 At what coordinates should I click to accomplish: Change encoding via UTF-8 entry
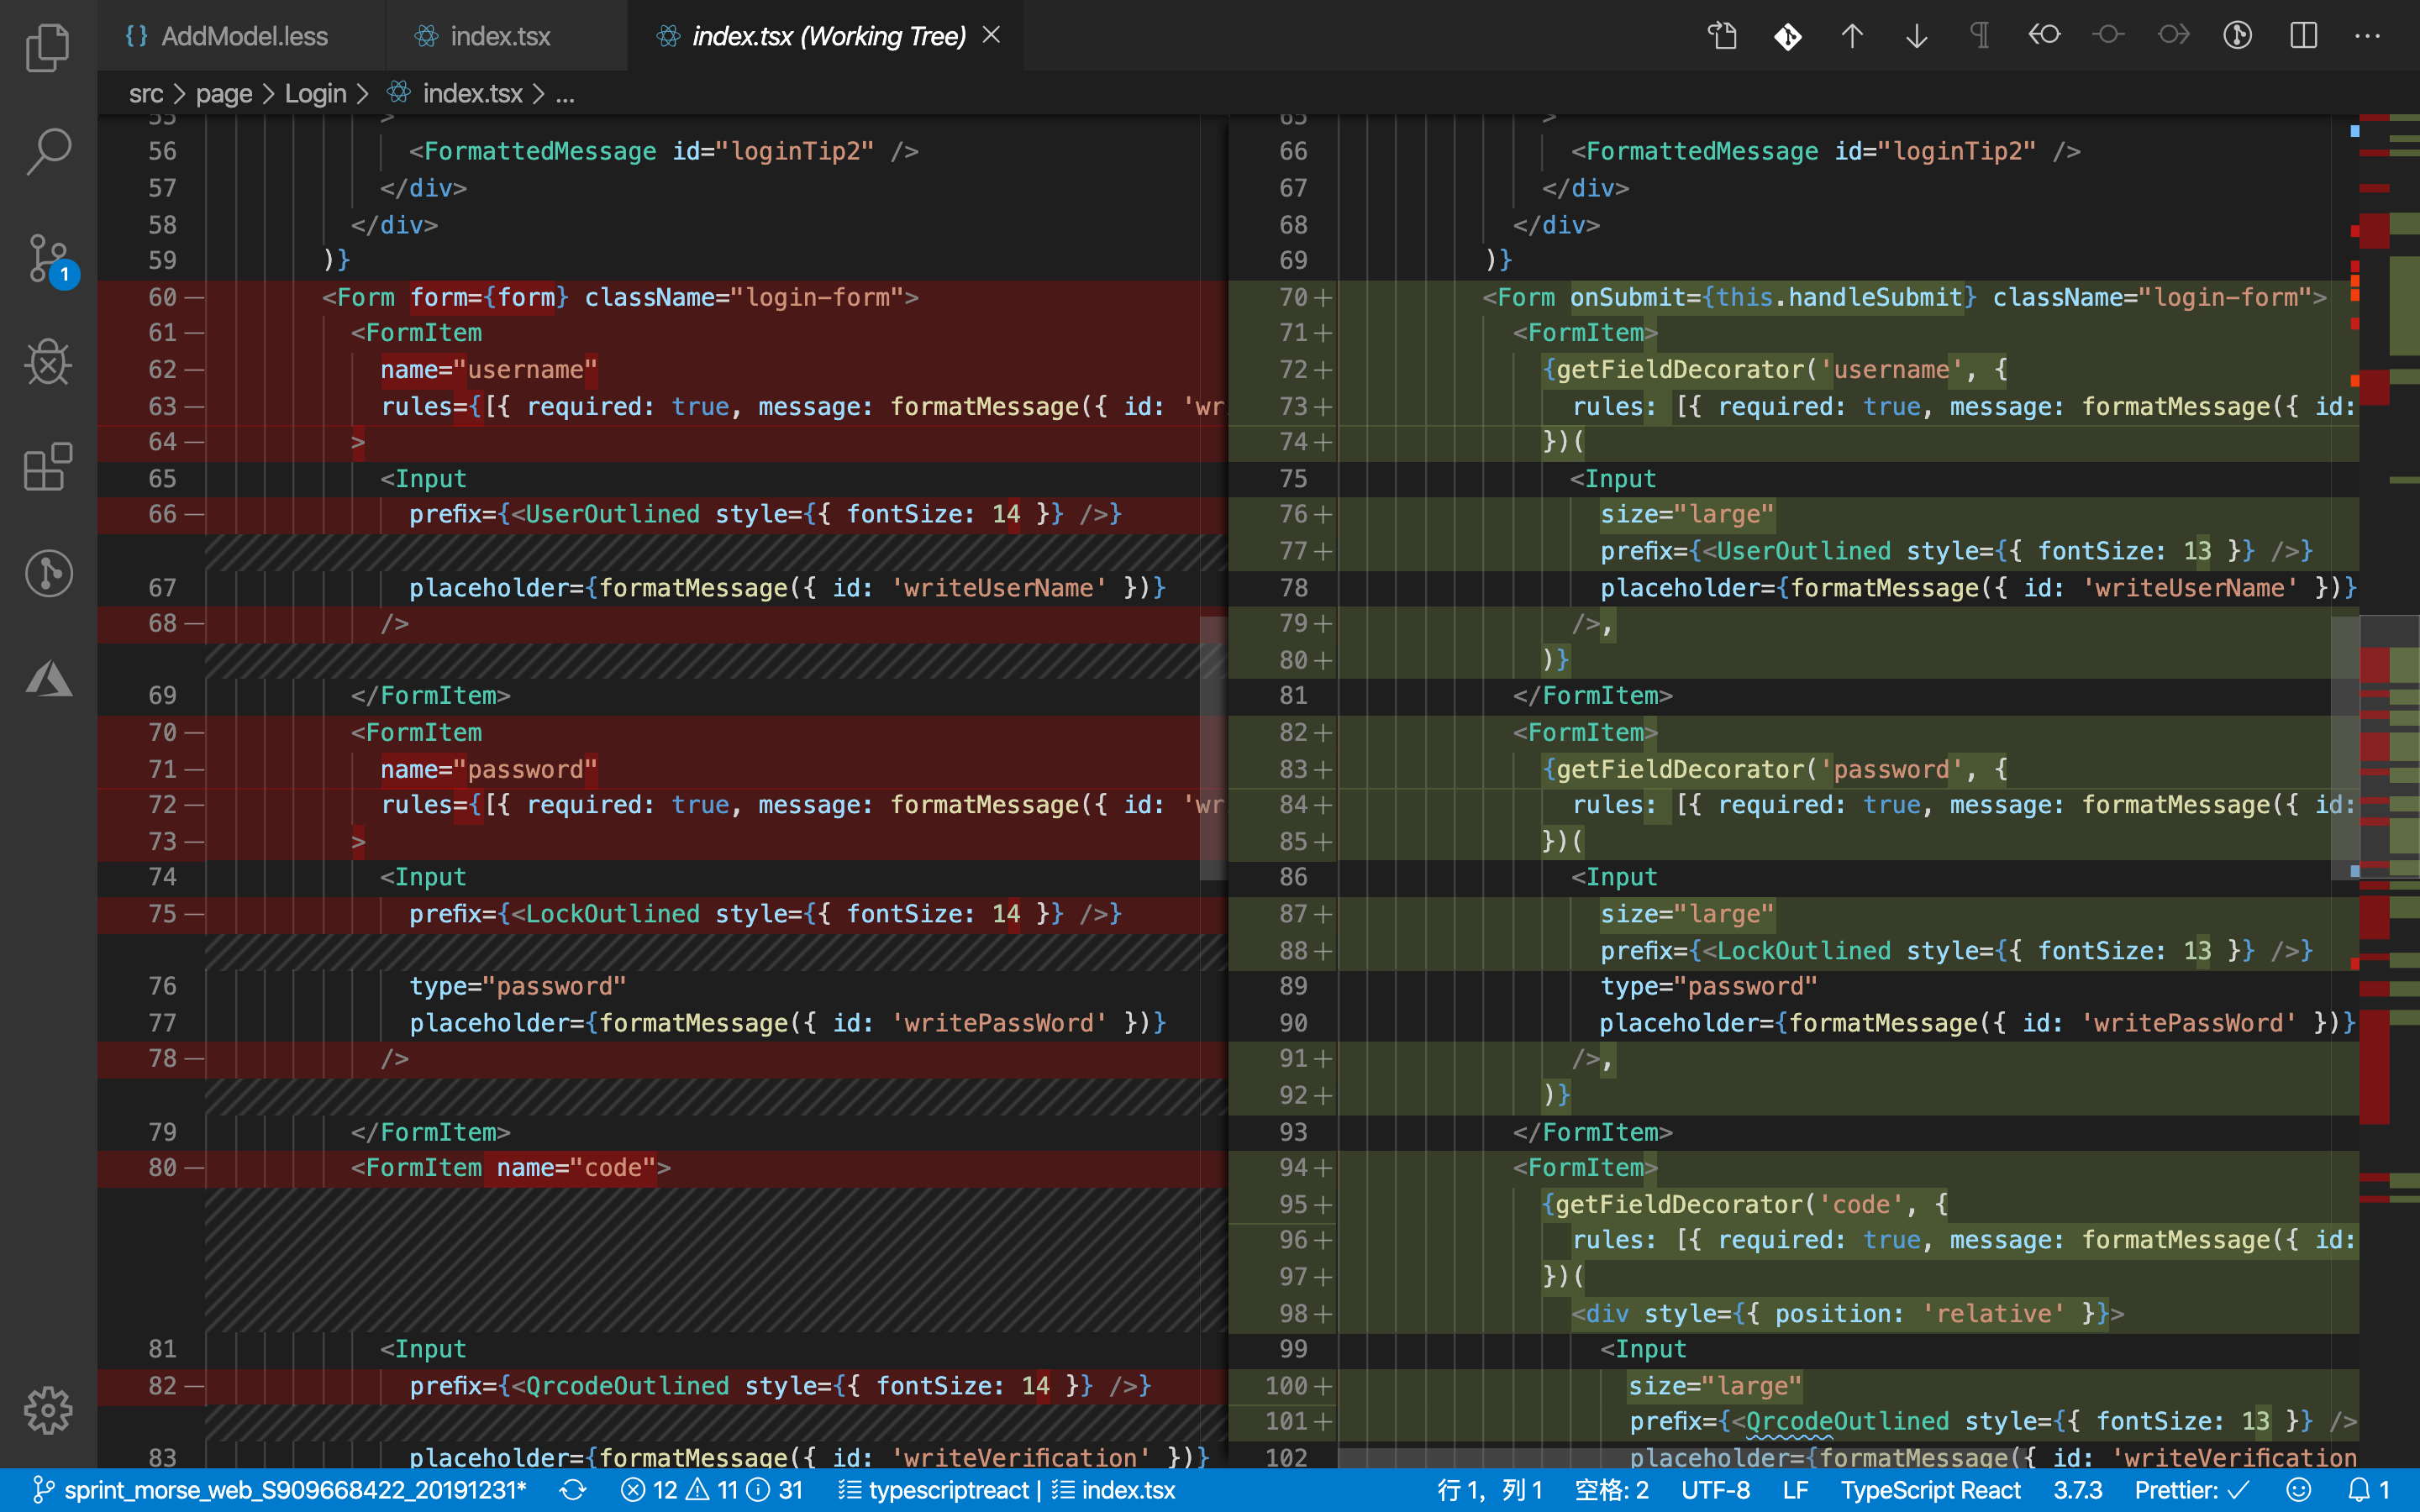(x=1715, y=1490)
